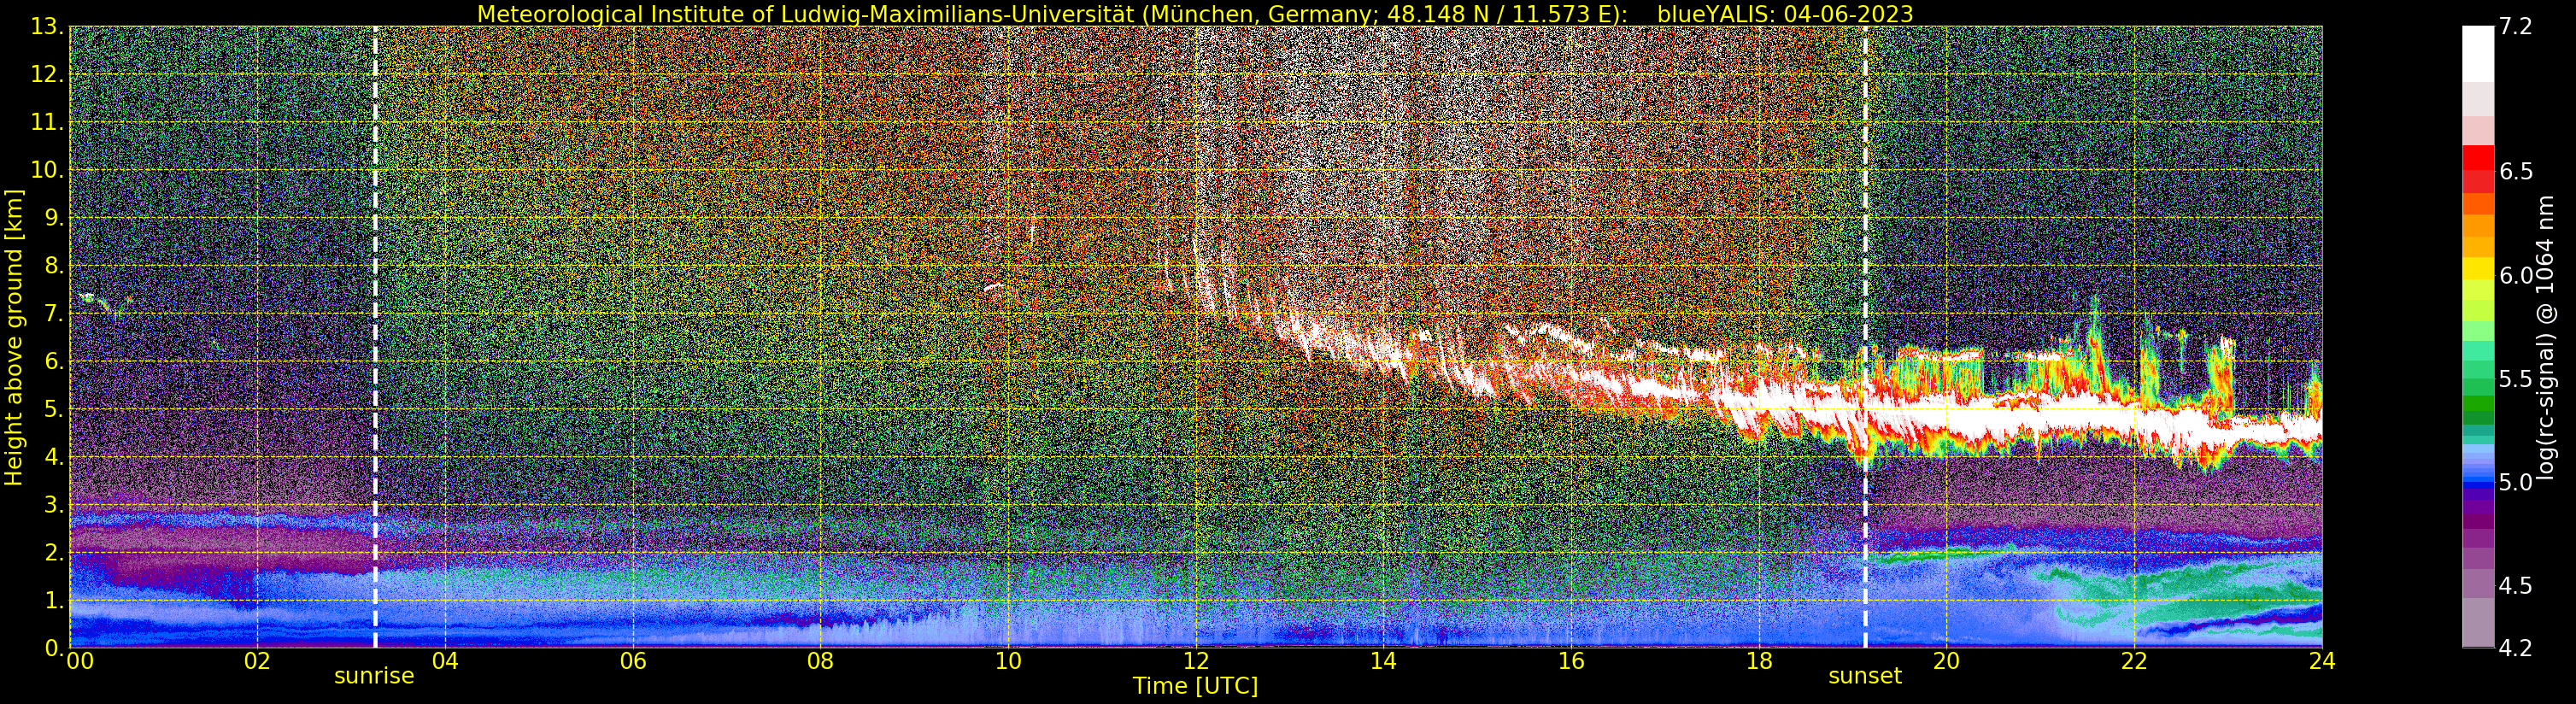
Task: Click the time axis tick label '06'
Action: (633, 661)
